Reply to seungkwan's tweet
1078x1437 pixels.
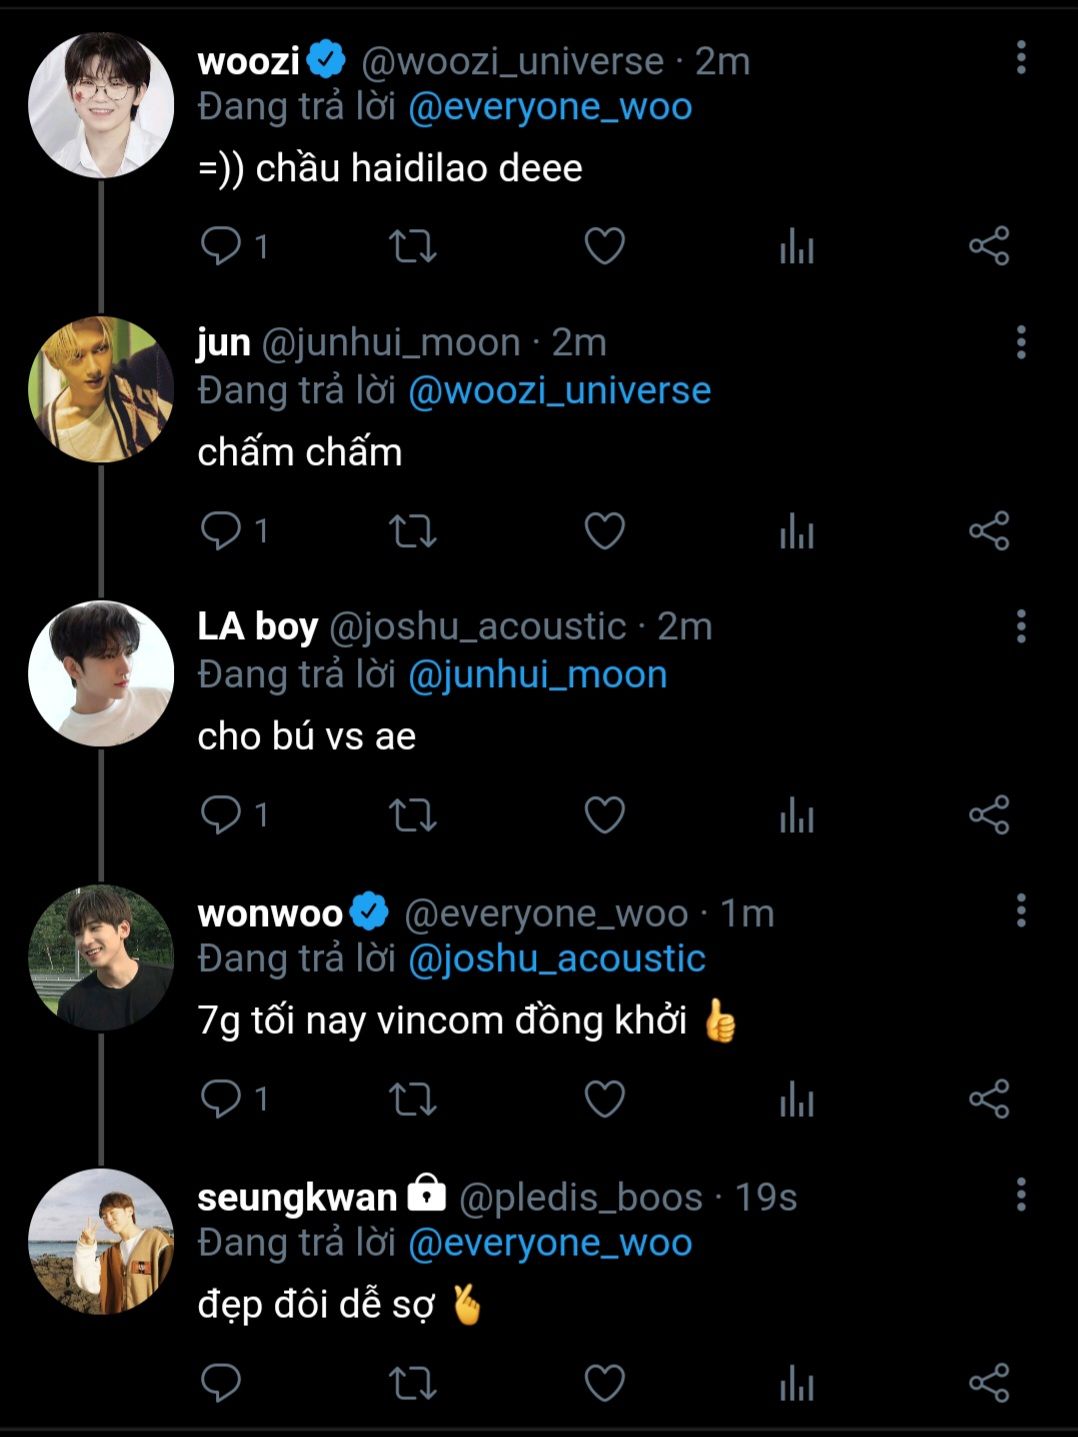pyautogui.click(x=221, y=1383)
